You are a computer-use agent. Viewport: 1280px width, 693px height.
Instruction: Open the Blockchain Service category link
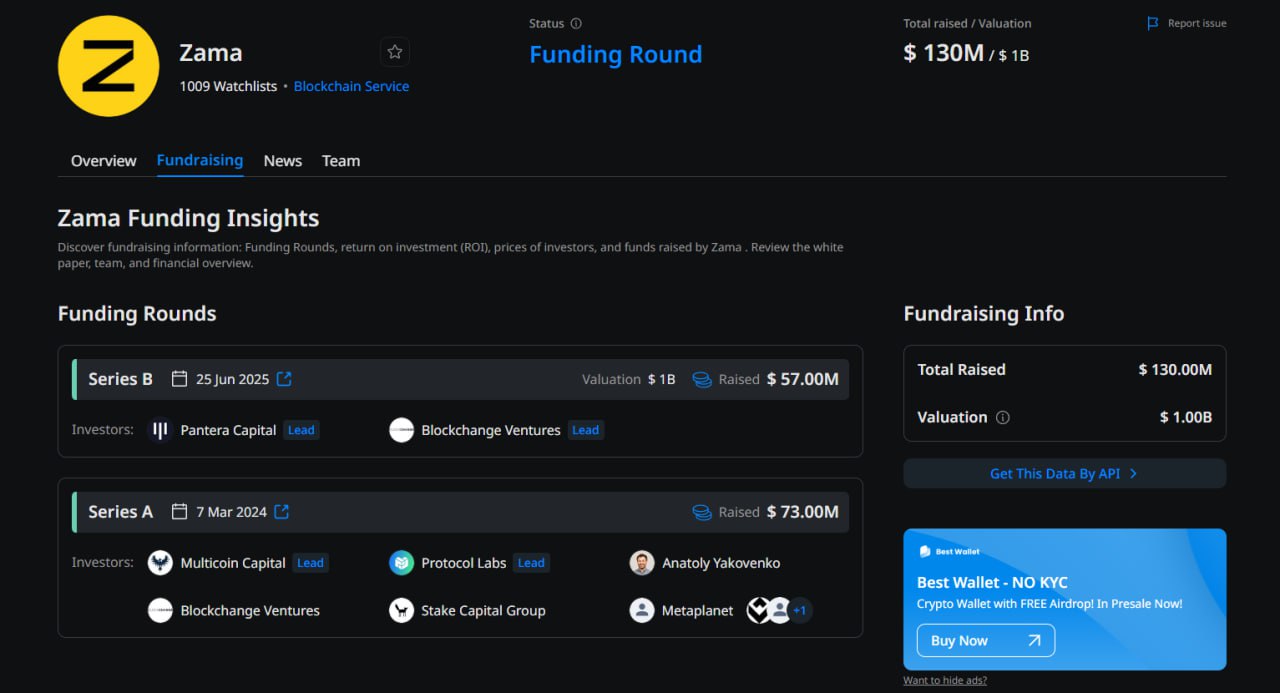[351, 86]
